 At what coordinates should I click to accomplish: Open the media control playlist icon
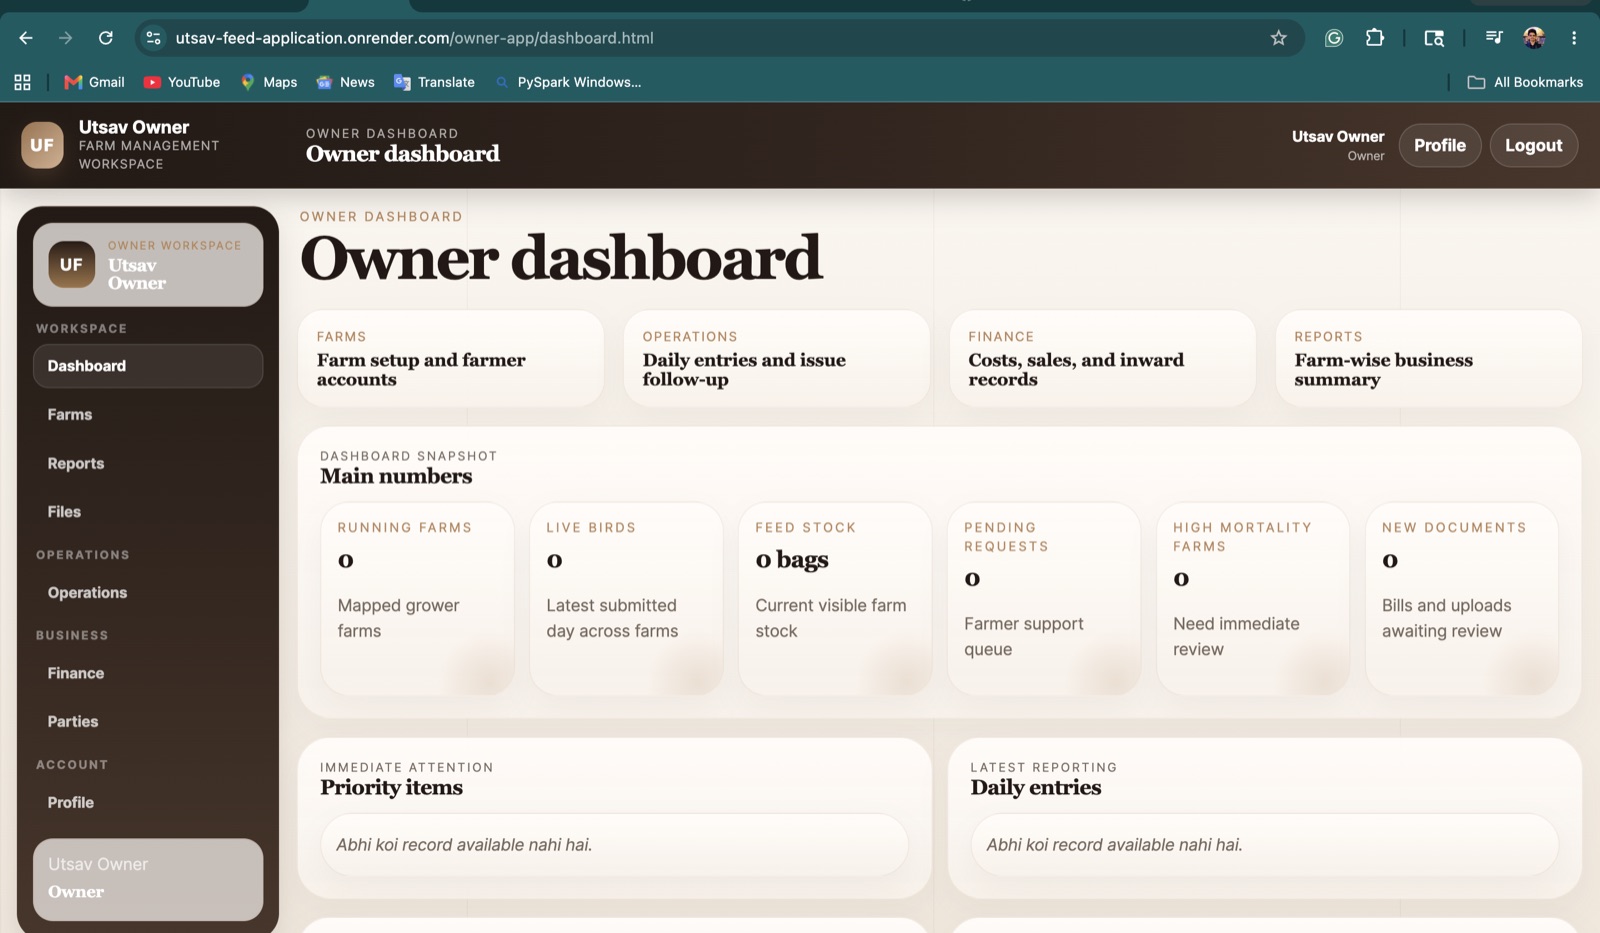click(x=1494, y=38)
